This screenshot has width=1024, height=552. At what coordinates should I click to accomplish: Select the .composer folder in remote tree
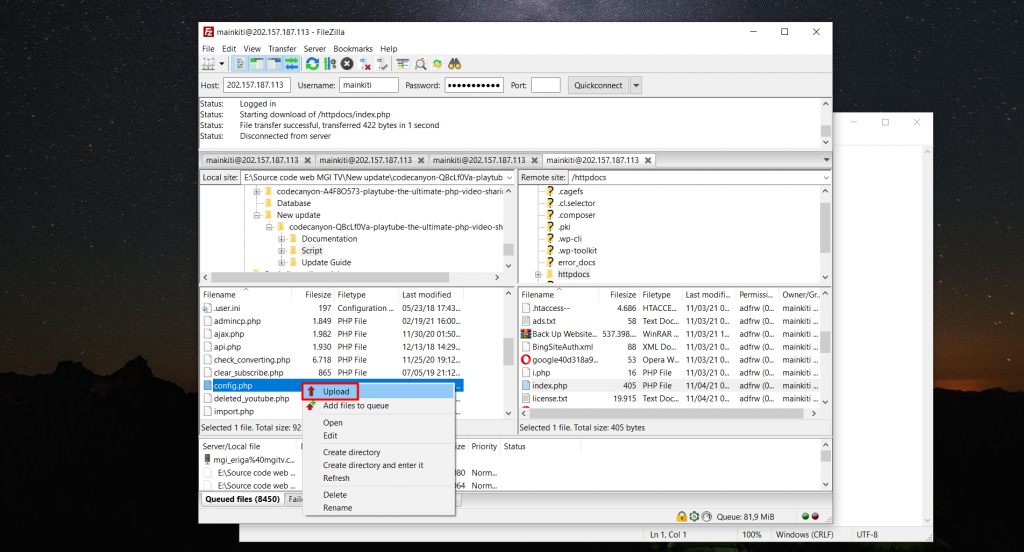576,215
